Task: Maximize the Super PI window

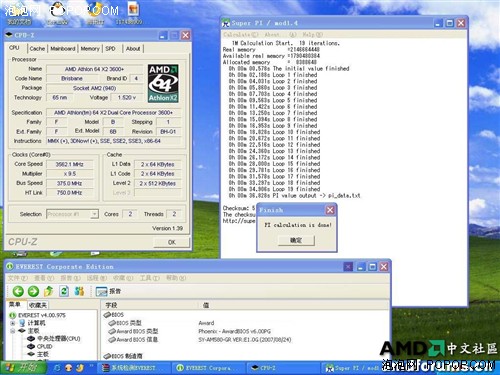Action: tap(450, 23)
